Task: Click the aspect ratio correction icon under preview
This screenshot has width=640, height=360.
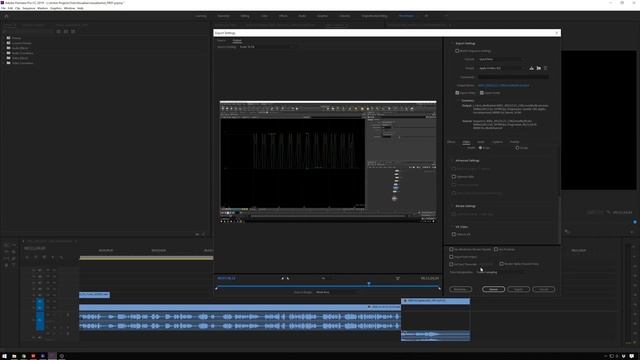Action: click(398, 278)
